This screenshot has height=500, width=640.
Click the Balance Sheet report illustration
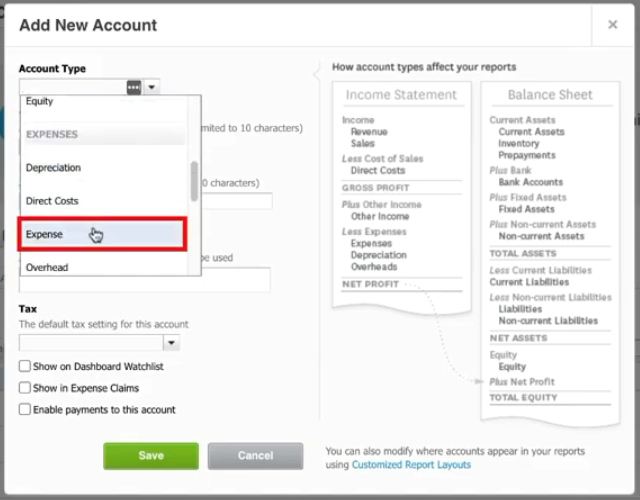coord(550,253)
